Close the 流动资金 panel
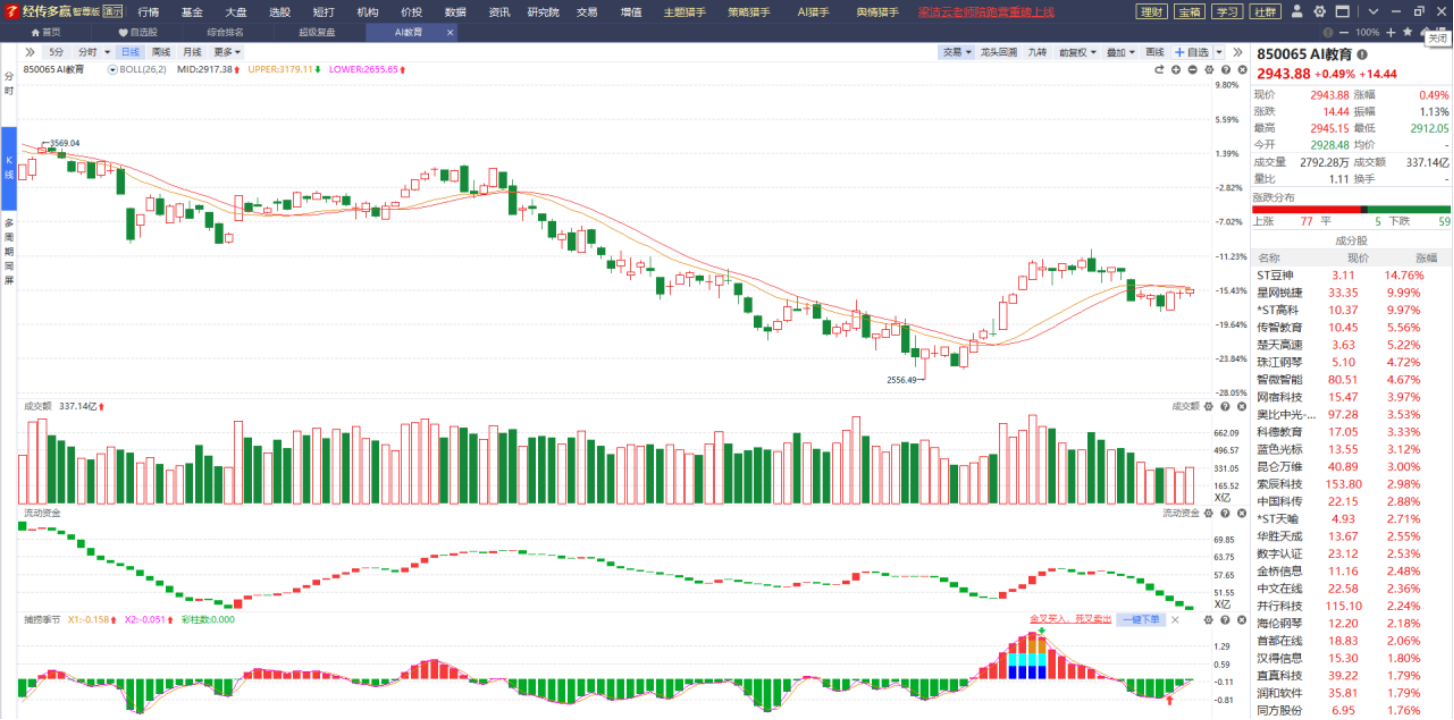 coord(1240,513)
